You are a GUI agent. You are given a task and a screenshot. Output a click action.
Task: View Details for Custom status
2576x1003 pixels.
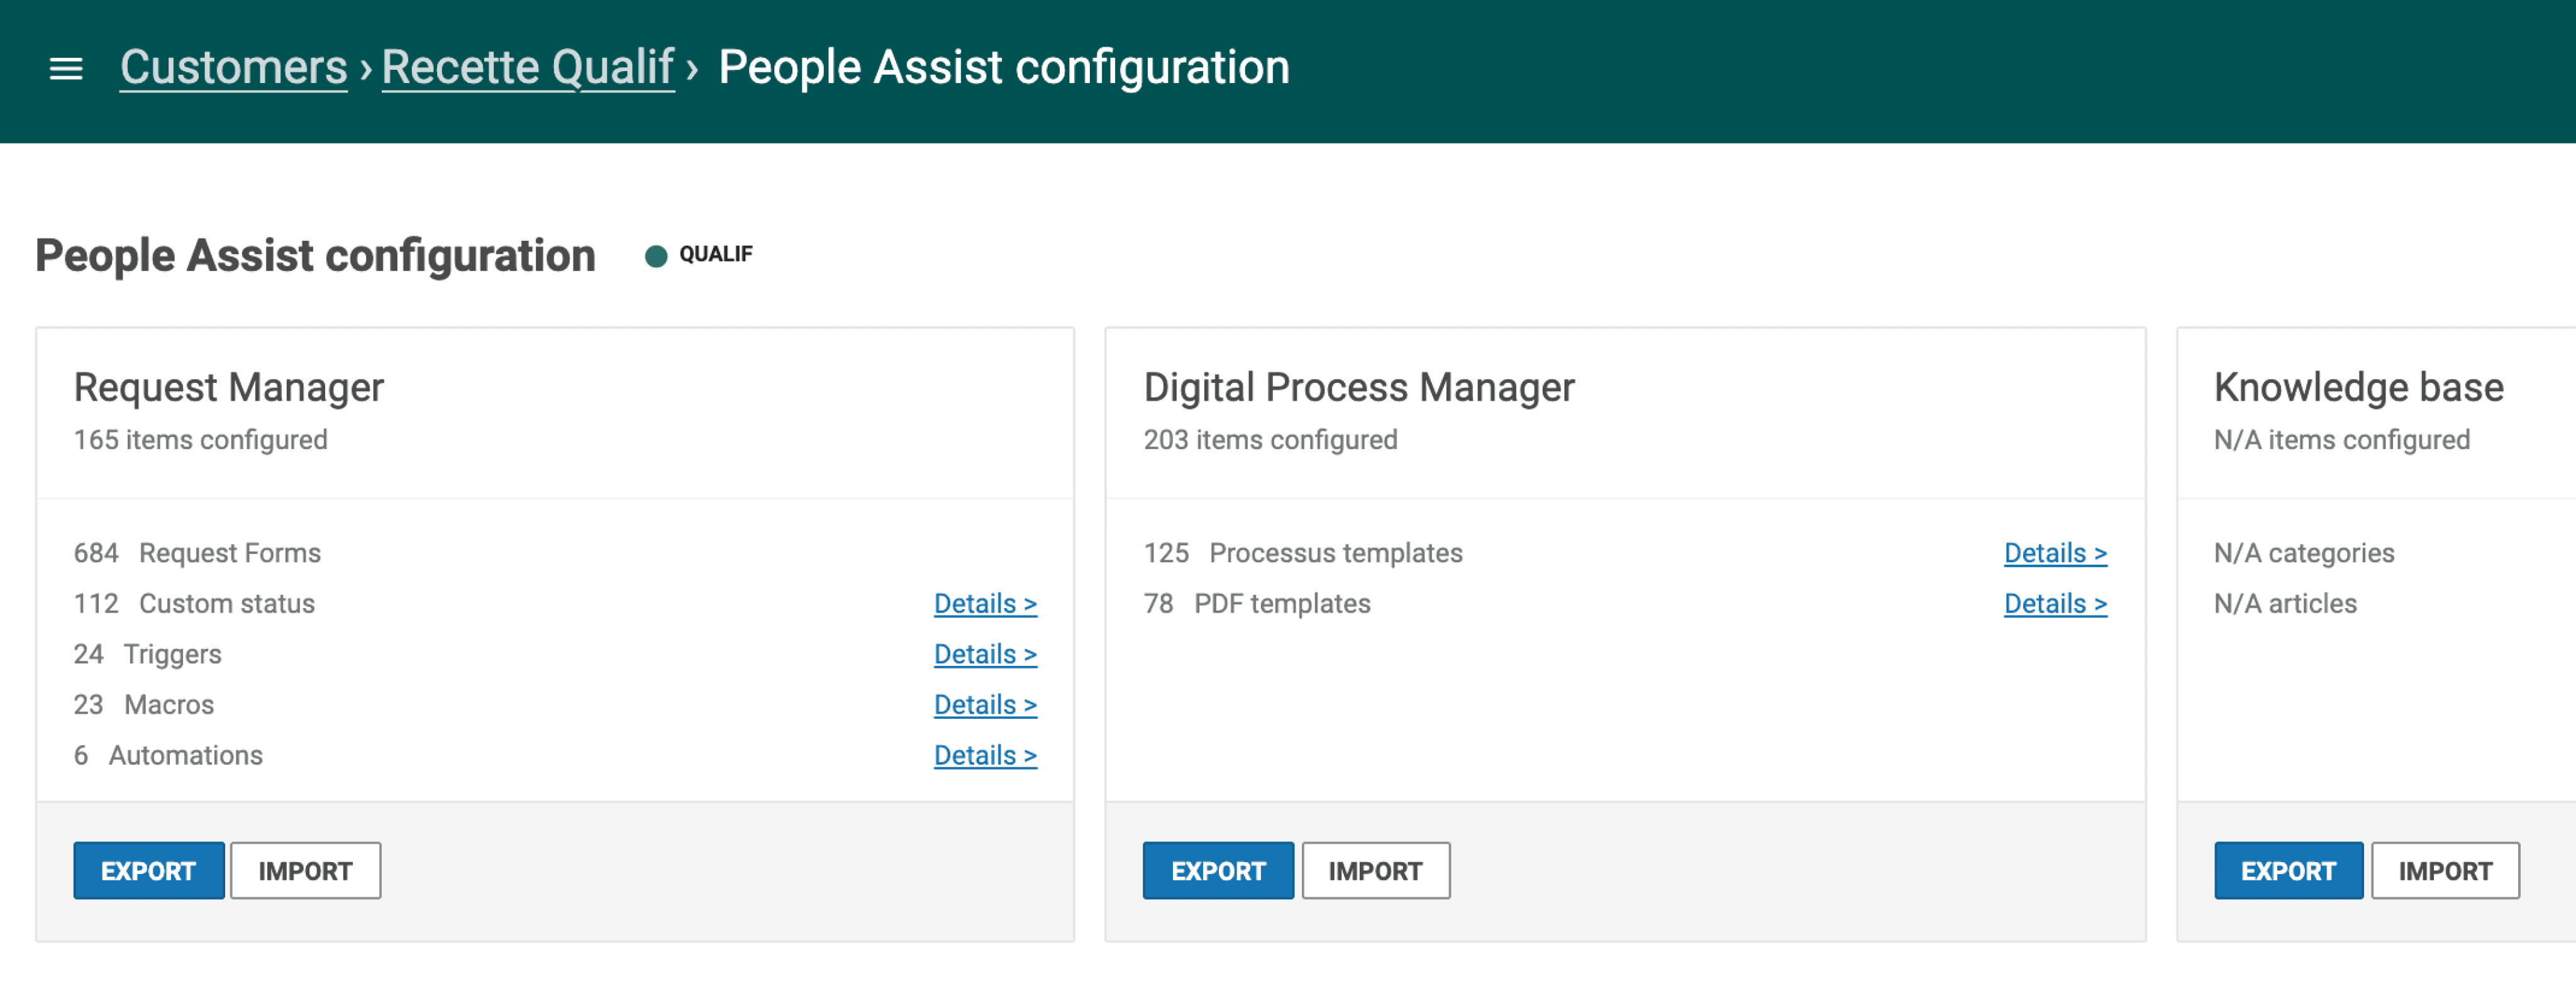[x=984, y=604]
